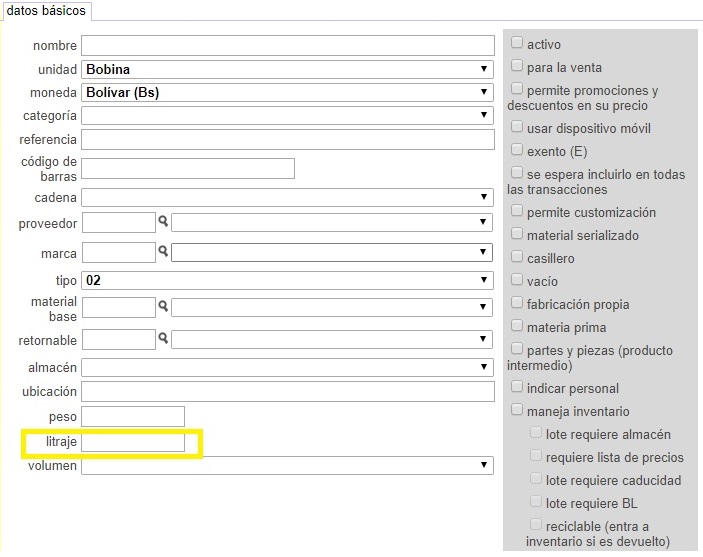Open the volumen dropdown
The image size is (703, 557).
[x=287, y=466]
